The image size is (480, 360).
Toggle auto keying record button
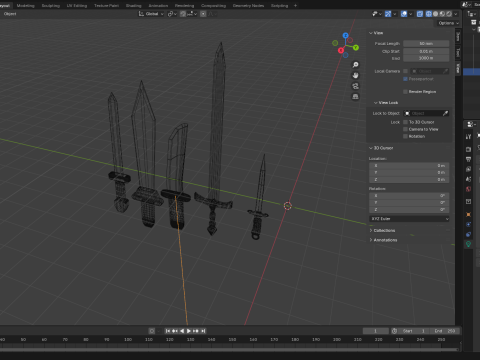click(152, 331)
